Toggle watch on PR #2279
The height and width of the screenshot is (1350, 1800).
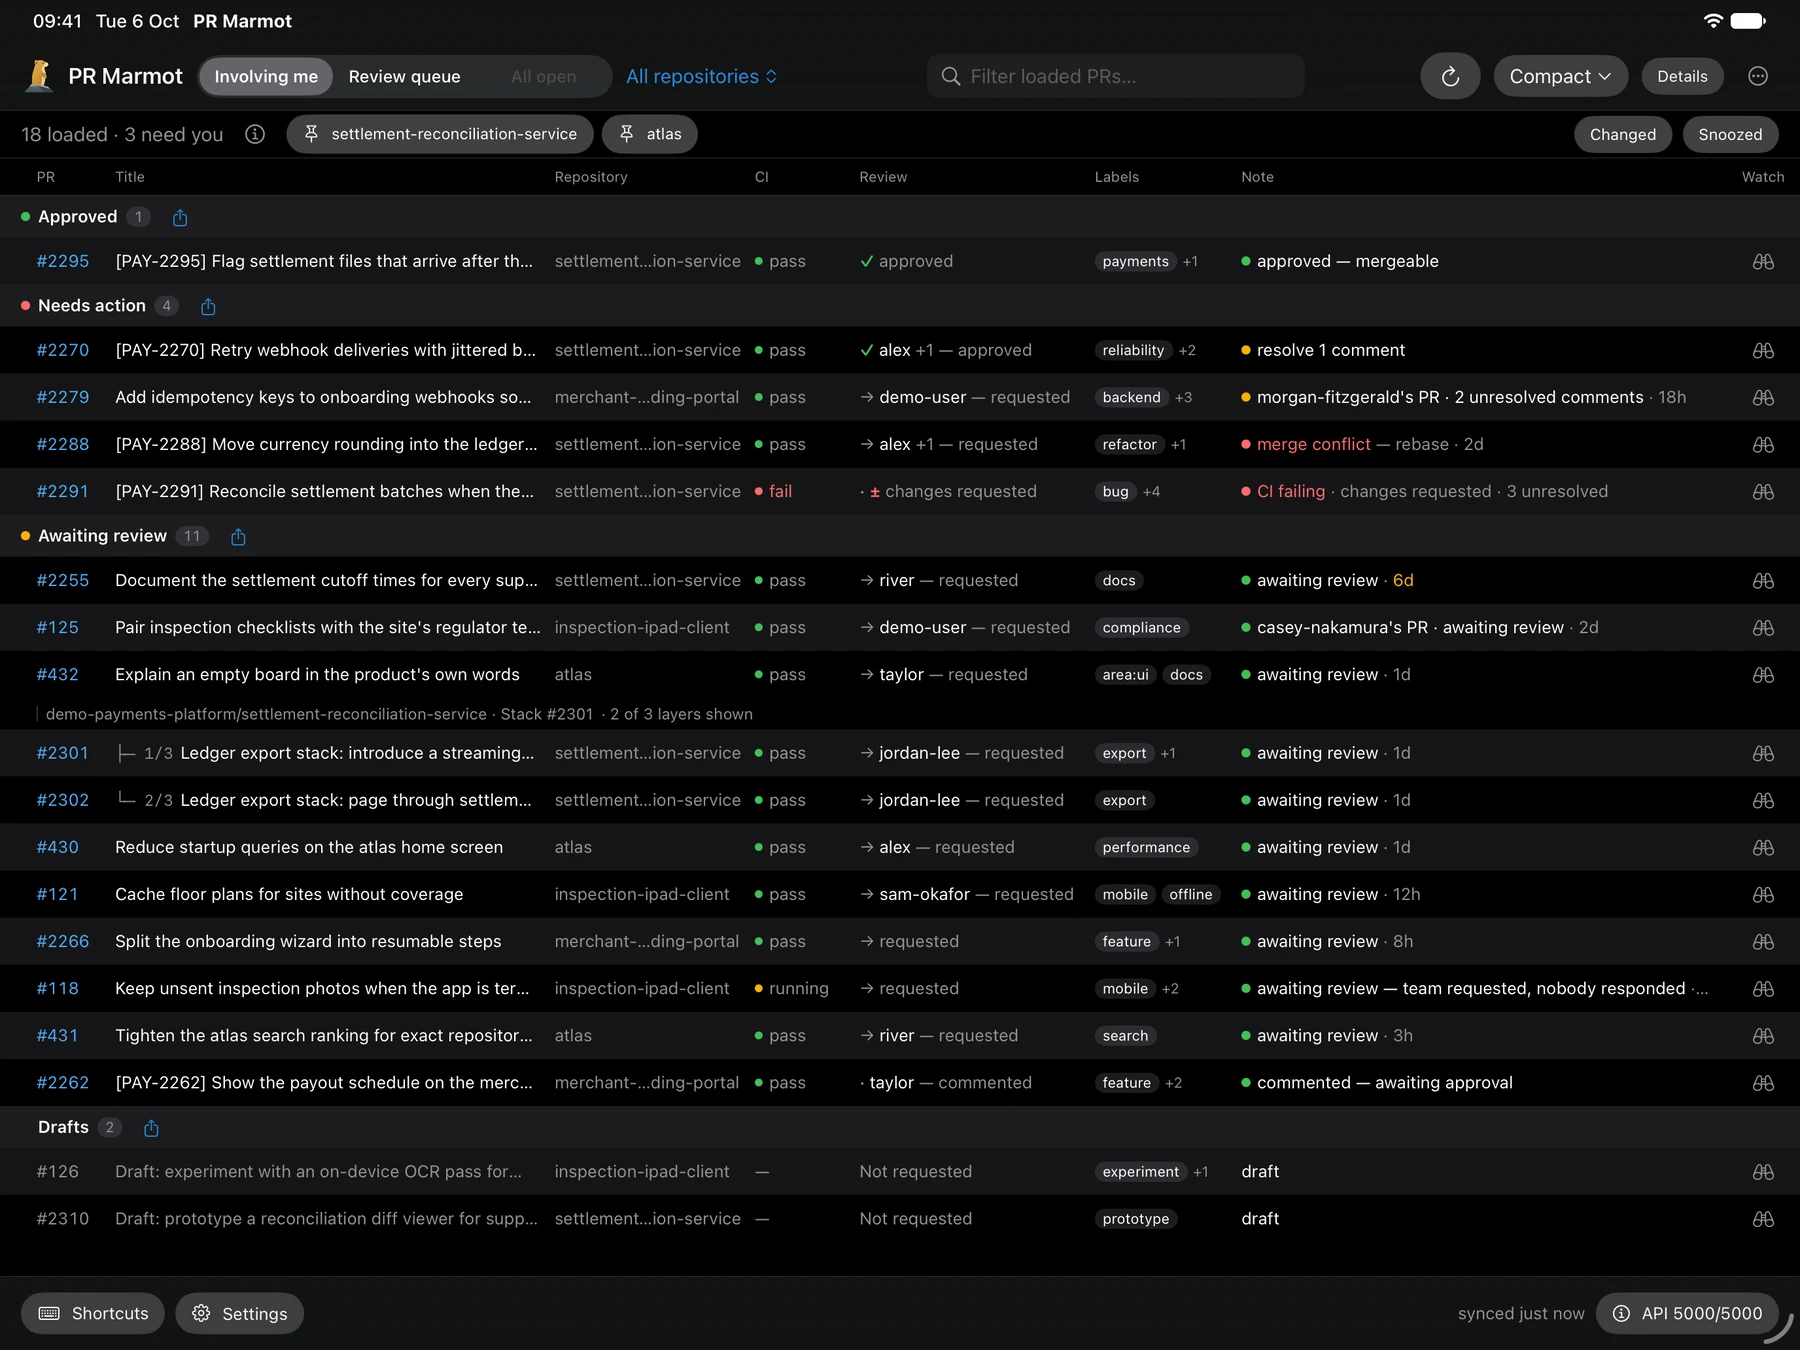coord(1763,397)
